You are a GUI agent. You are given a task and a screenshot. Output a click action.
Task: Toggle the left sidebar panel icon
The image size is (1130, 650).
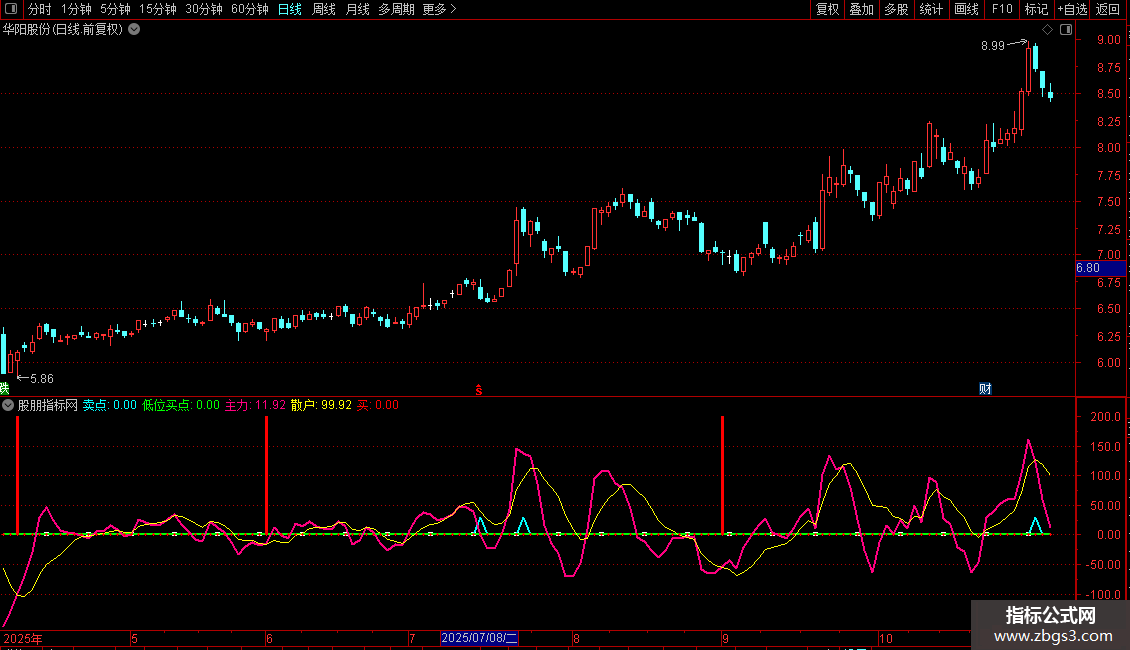pyautogui.click(x=11, y=9)
